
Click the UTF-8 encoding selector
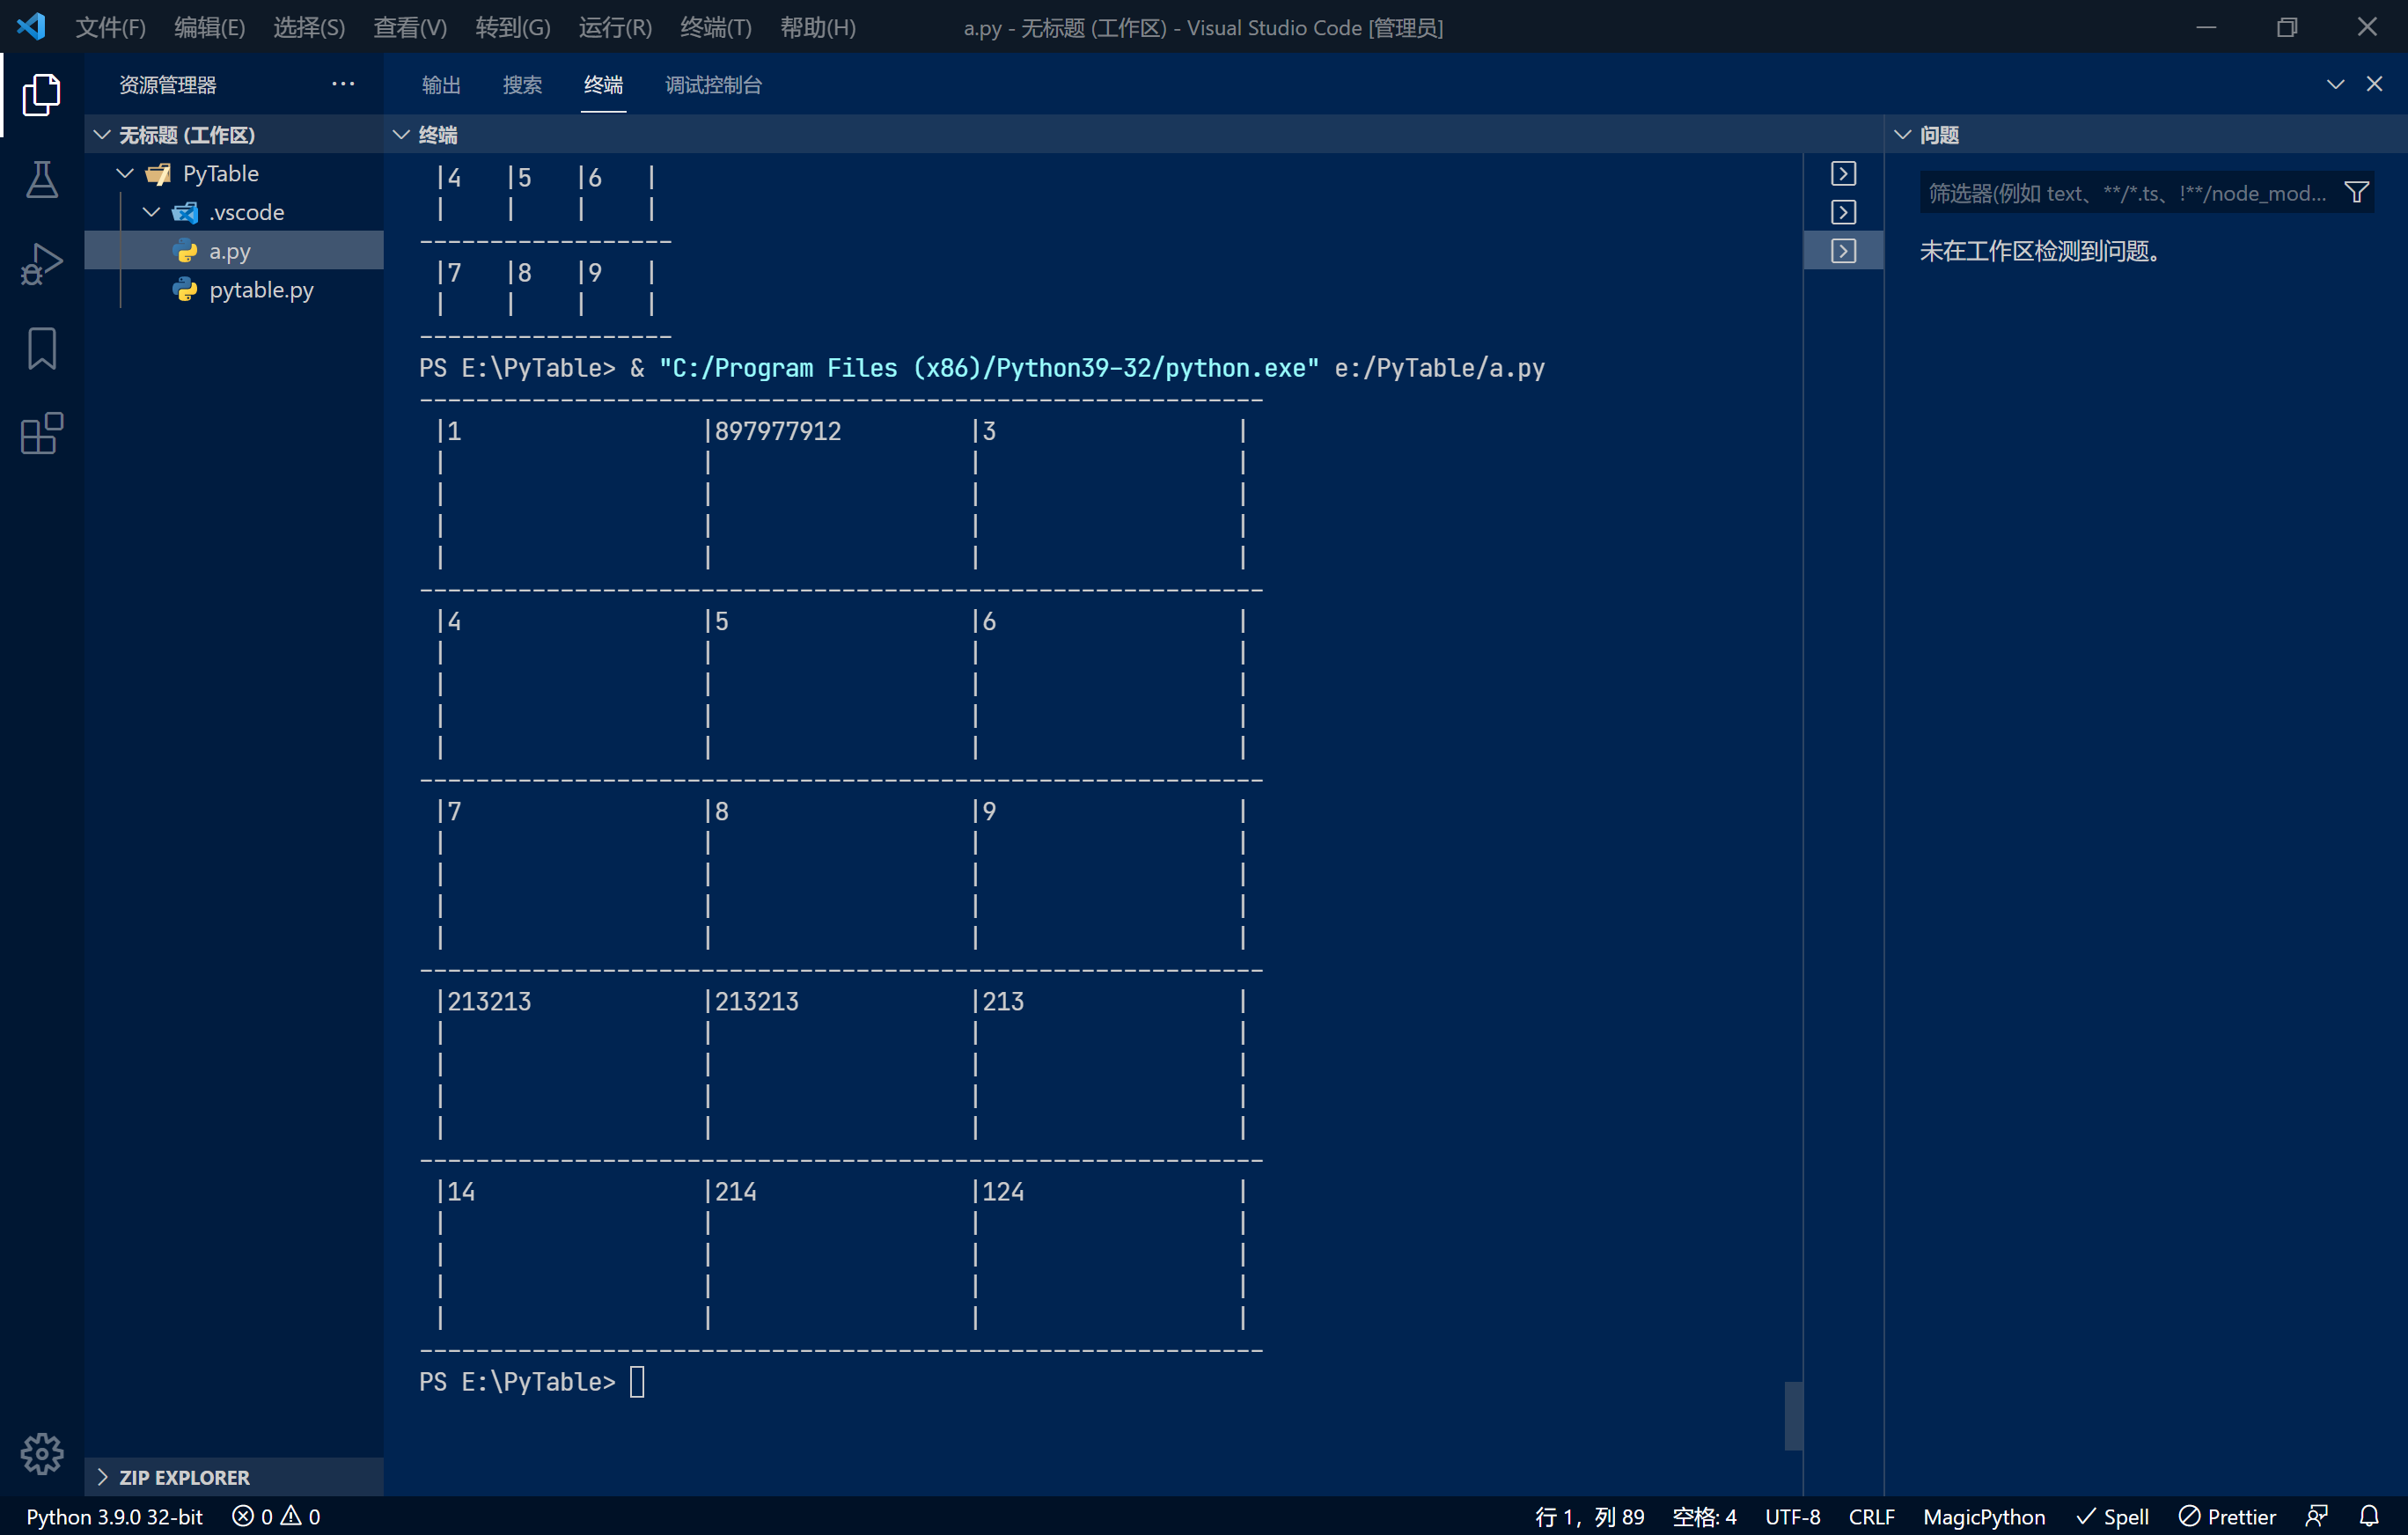[x=1792, y=1516]
